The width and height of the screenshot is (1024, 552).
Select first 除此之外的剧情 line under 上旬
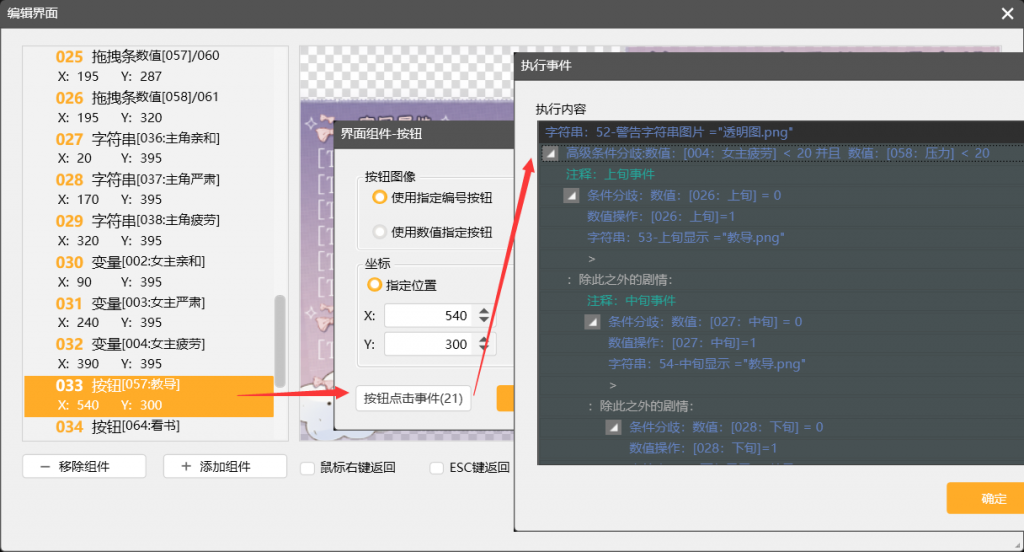[780, 280]
